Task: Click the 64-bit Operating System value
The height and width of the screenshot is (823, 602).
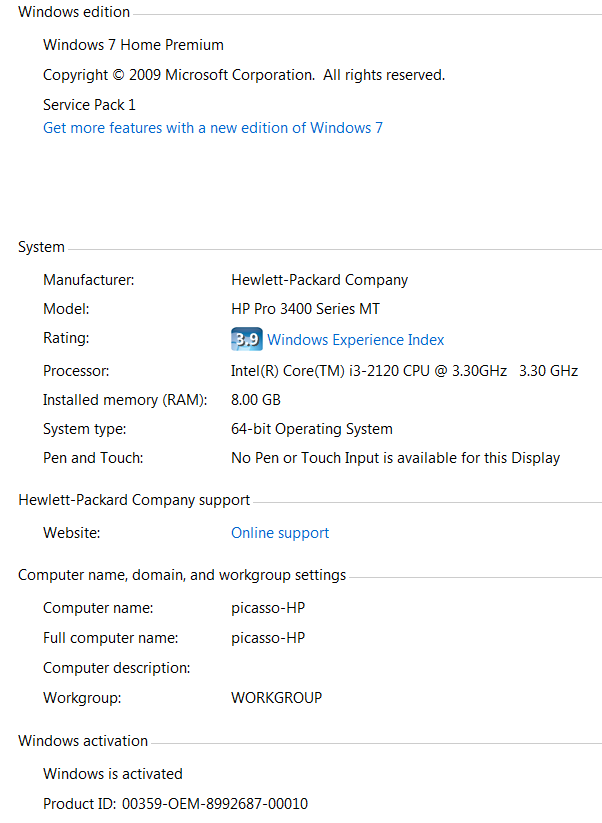Action: [x=311, y=429]
